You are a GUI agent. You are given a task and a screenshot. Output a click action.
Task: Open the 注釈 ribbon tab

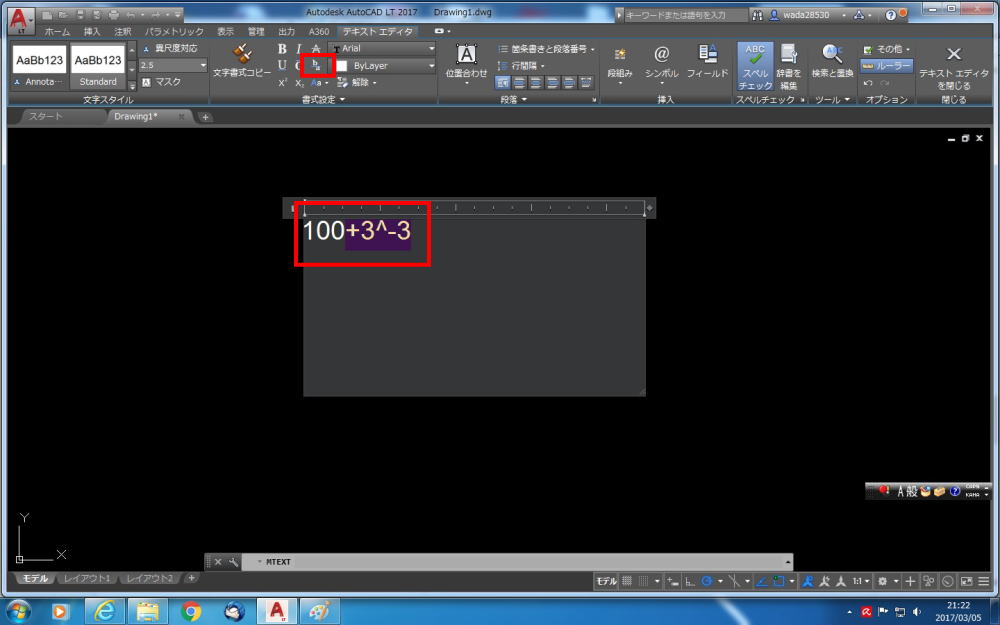pyautogui.click(x=122, y=31)
